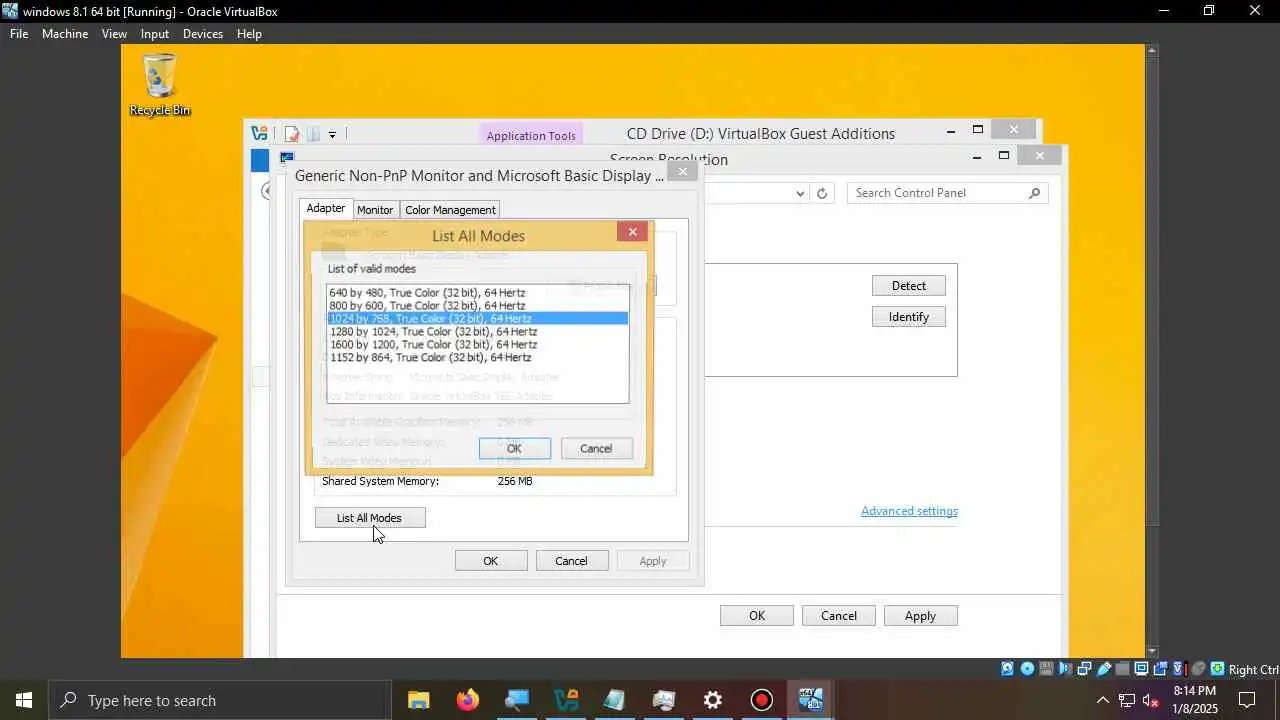Click Cancel in the adapter properties dialog
Viewport: 1280px width, 720px height.
(x=572, y=561)
